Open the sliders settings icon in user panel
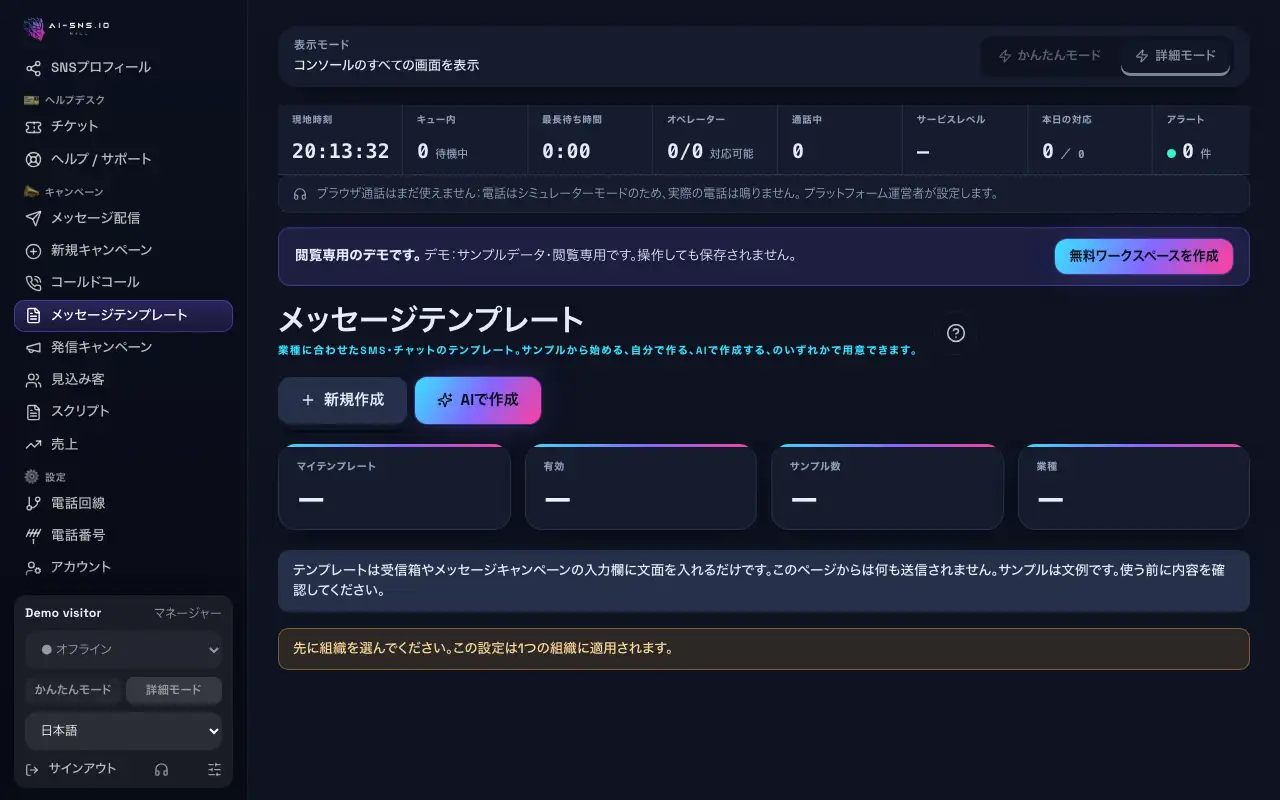The image size is (1280, 800). (214, 769)
